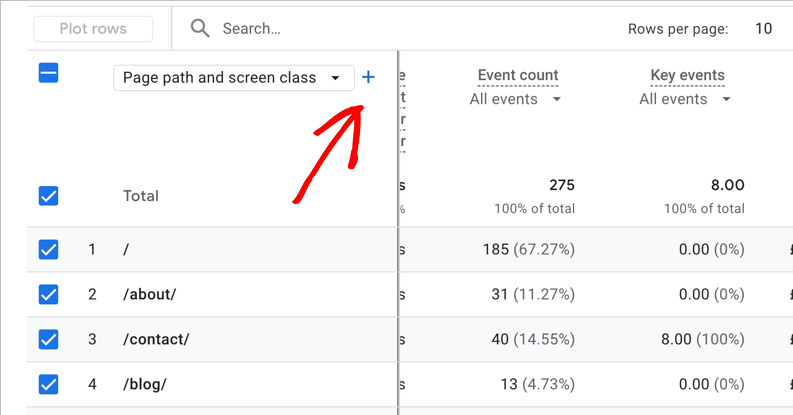Click the /about/ page path cell
The height and width of the screenshot is (415, 793).
click(149, 294)
